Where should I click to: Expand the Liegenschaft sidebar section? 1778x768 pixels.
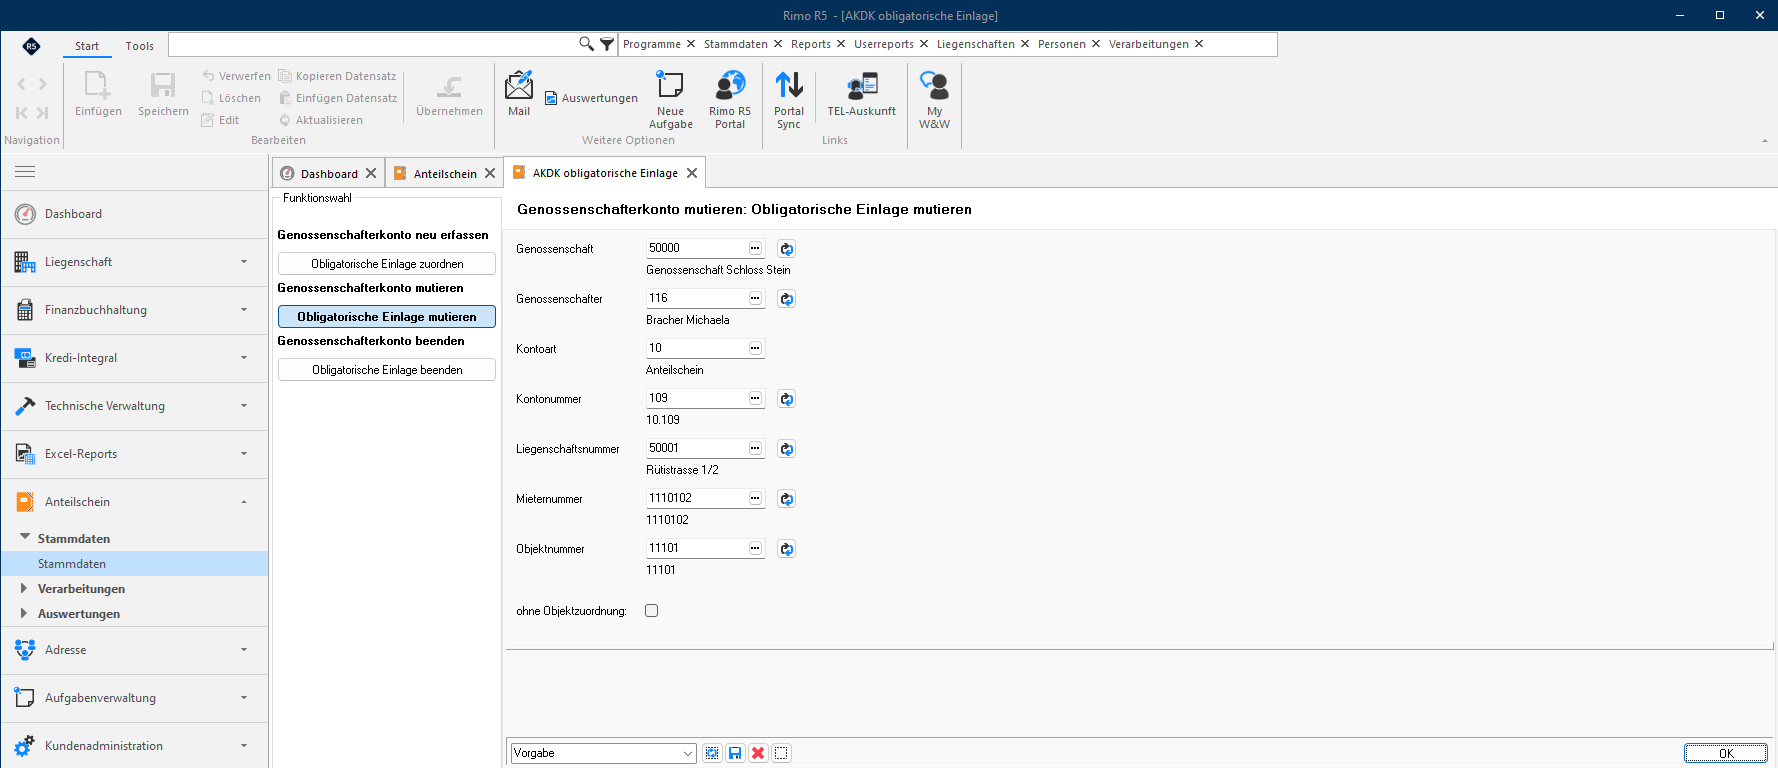point(135,262)
